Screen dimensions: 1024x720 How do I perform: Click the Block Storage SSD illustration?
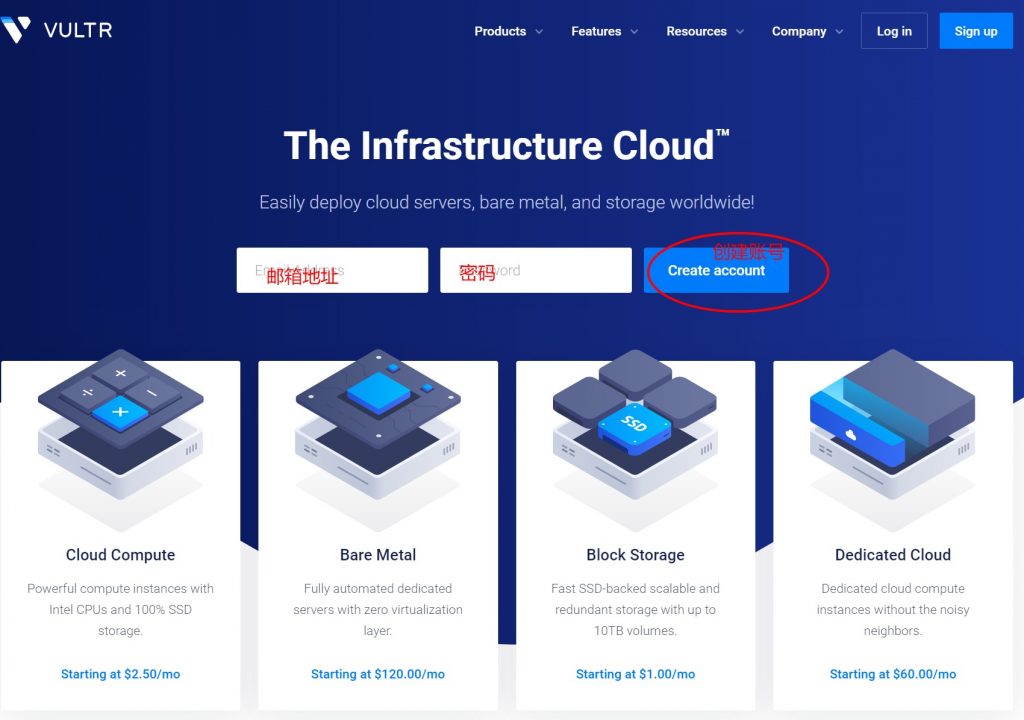635,439
